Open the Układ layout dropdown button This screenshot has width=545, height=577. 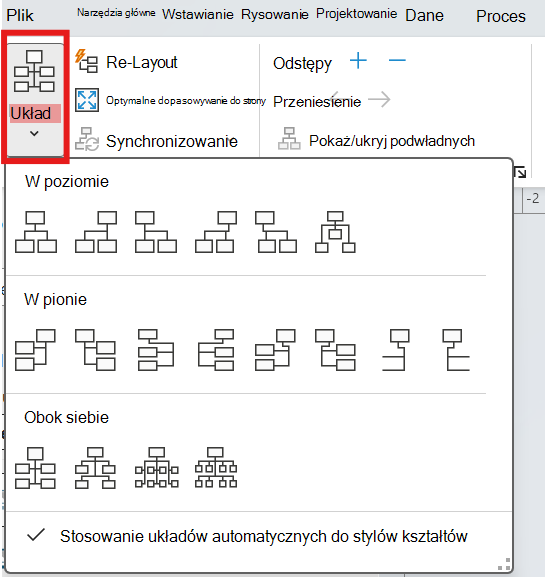(x=35, y=99)
